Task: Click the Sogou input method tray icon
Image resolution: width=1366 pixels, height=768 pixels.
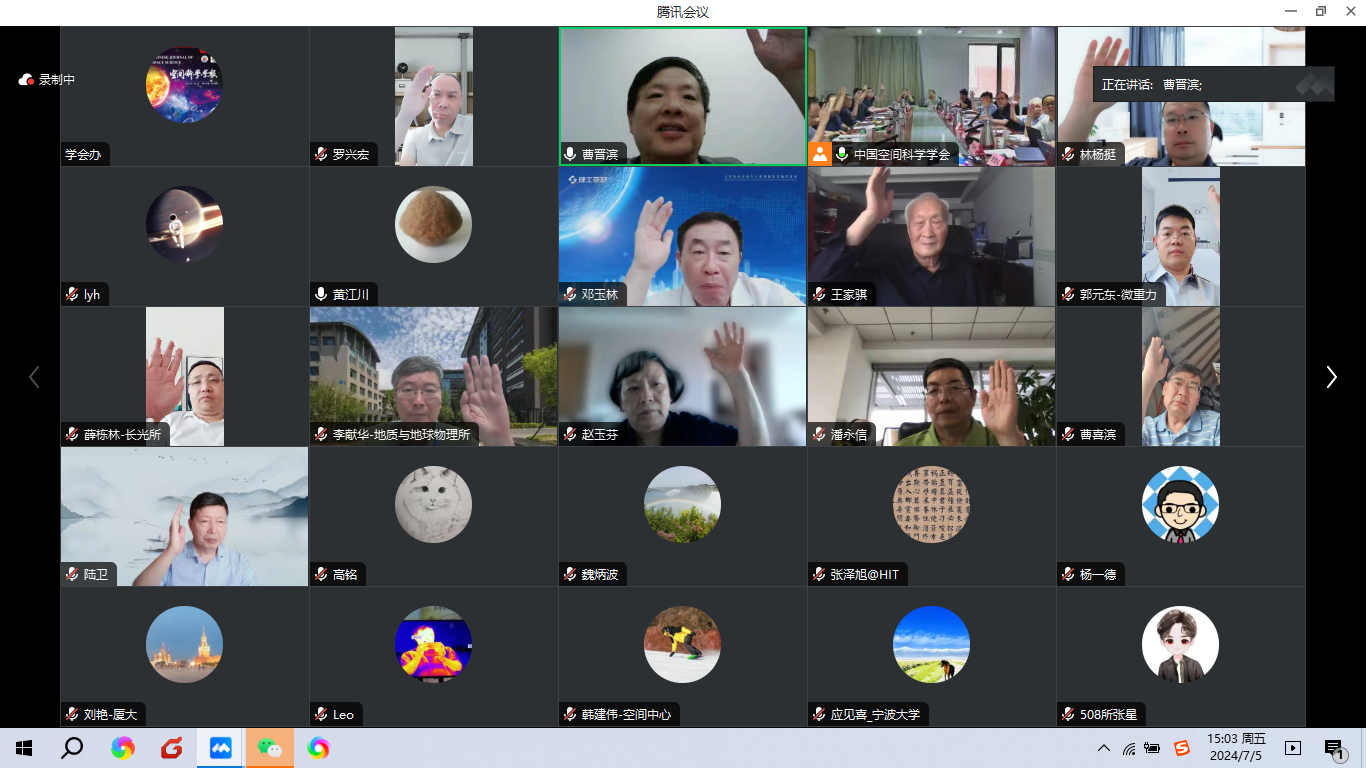Action: click(x=1181, y=748)
